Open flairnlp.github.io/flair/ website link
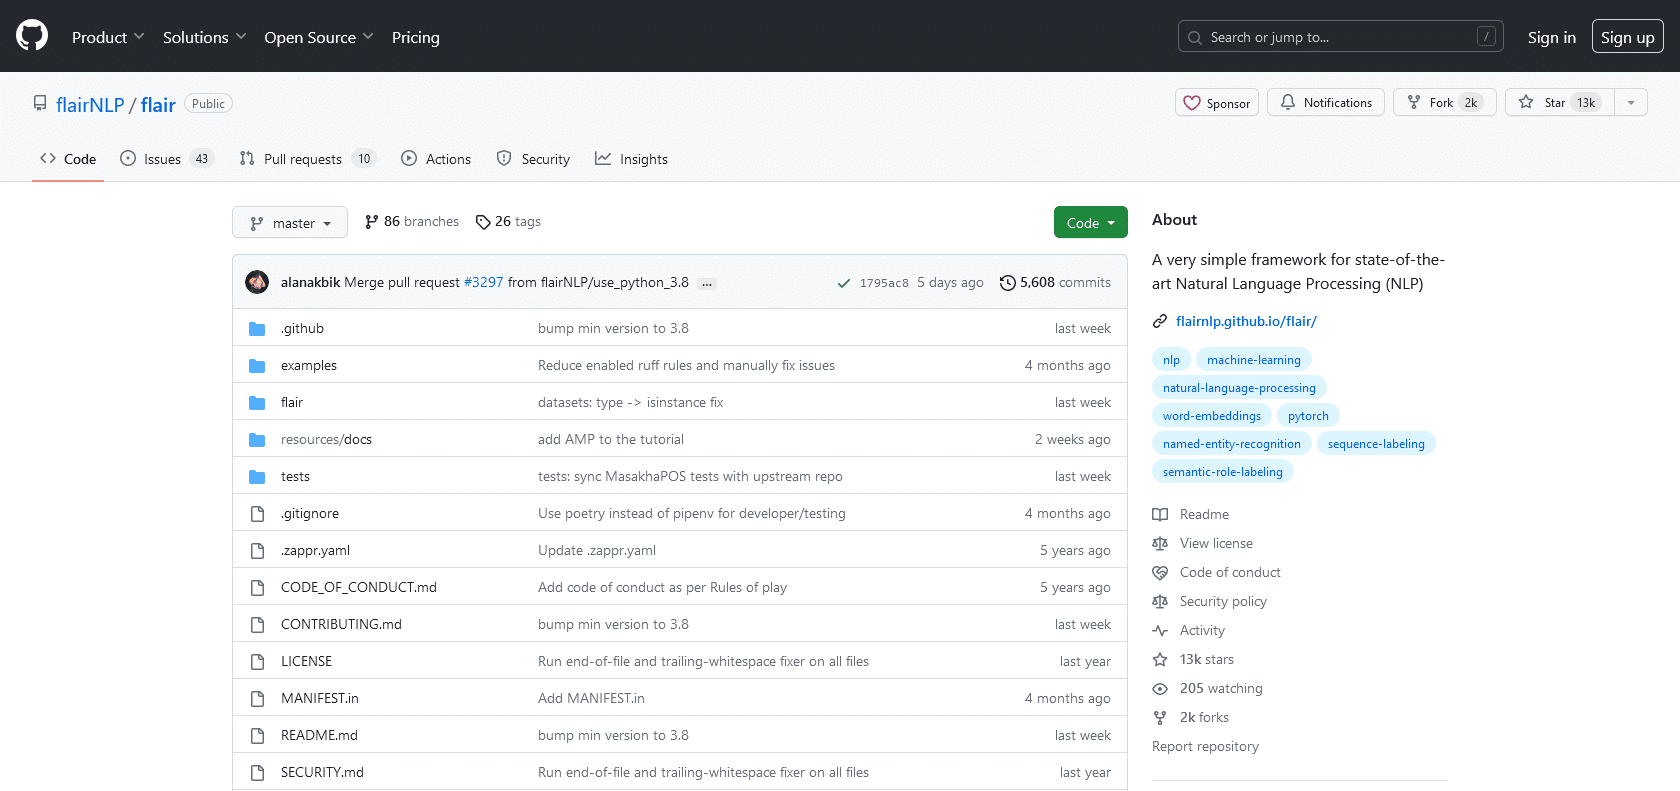 coord(1246,321)
